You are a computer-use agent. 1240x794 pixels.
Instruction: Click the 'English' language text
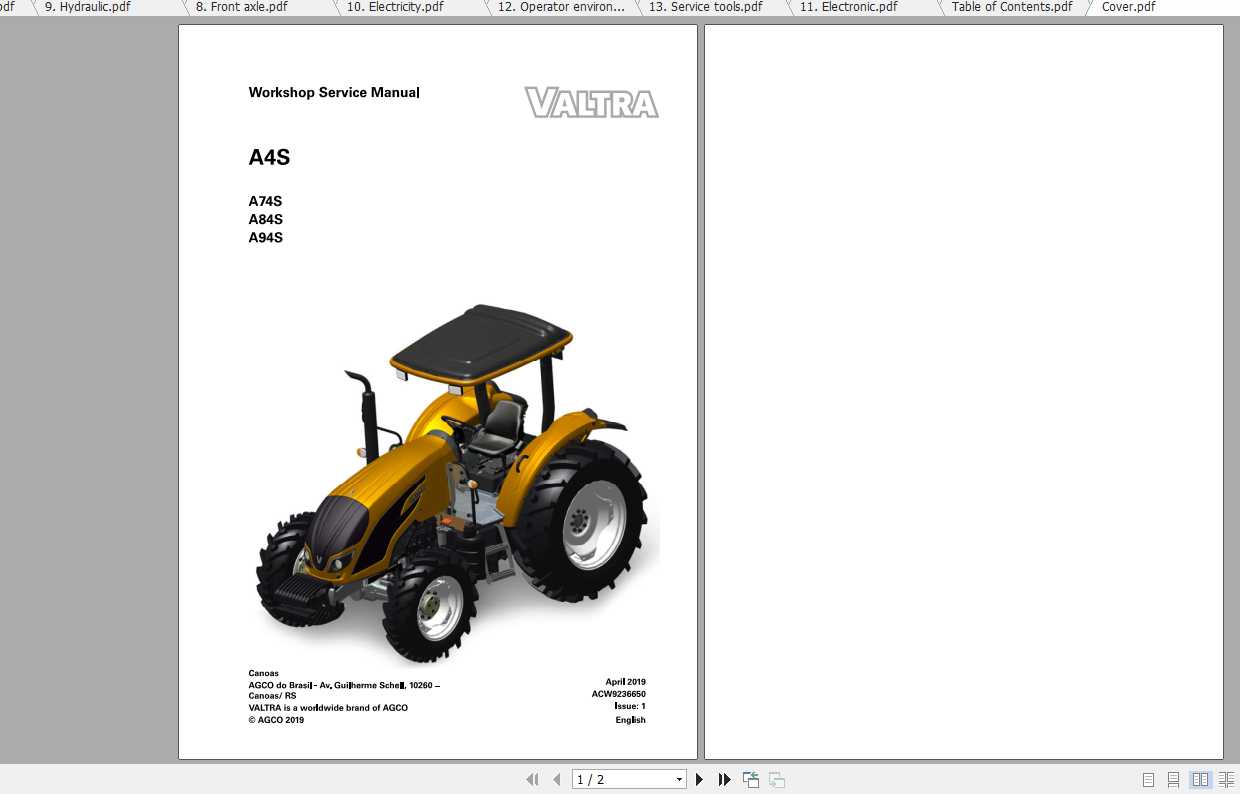tap(630, 720)
